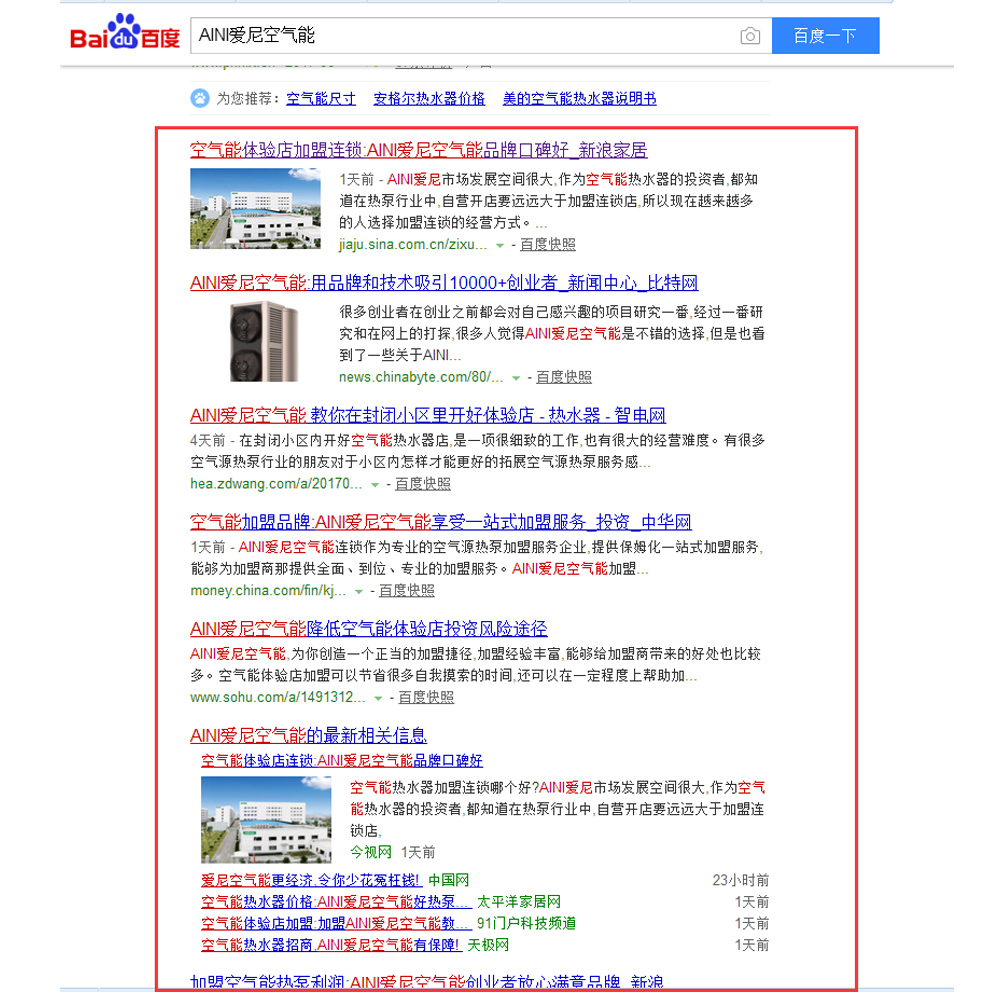Click the paw icon beside 为您推荐
This screenshot has width=1000, height=1000.
[x=200, y=99]
